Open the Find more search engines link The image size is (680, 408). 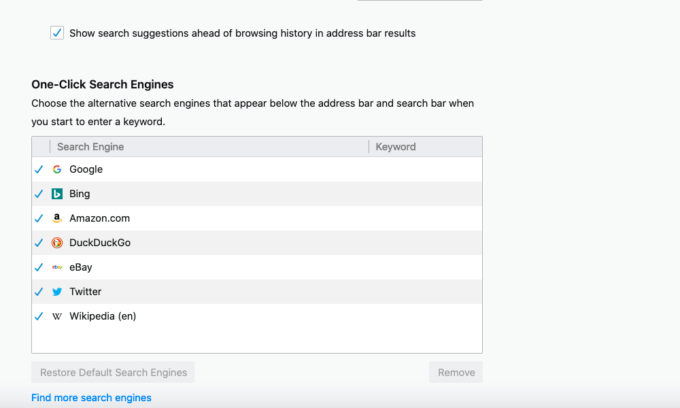[x=91, y=398]
